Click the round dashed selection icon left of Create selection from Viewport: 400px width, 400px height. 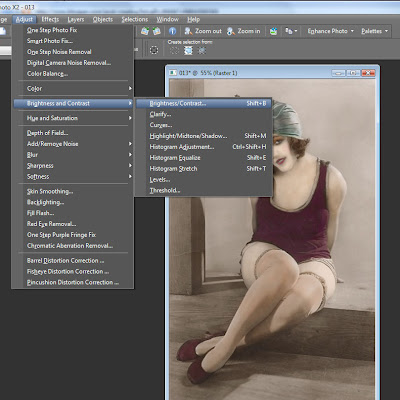click(154, 50)
